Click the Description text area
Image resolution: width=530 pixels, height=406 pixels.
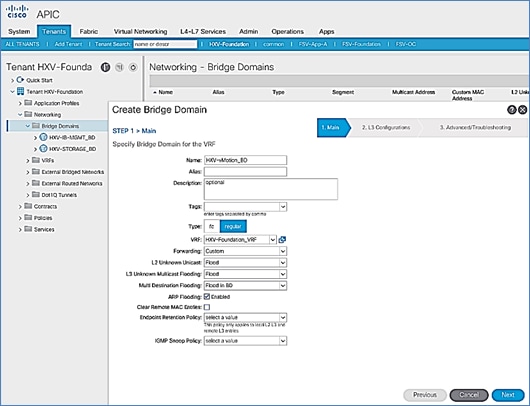(271, 189)
